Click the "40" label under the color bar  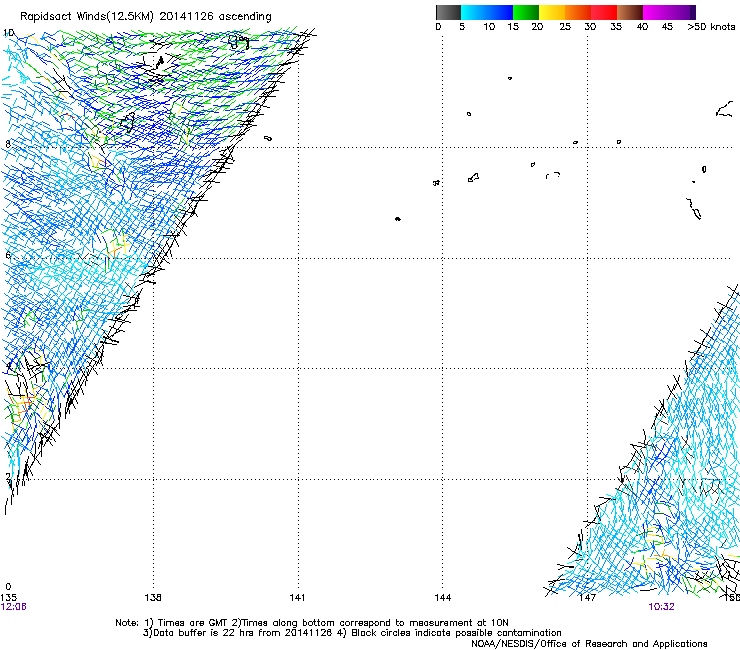642,27
